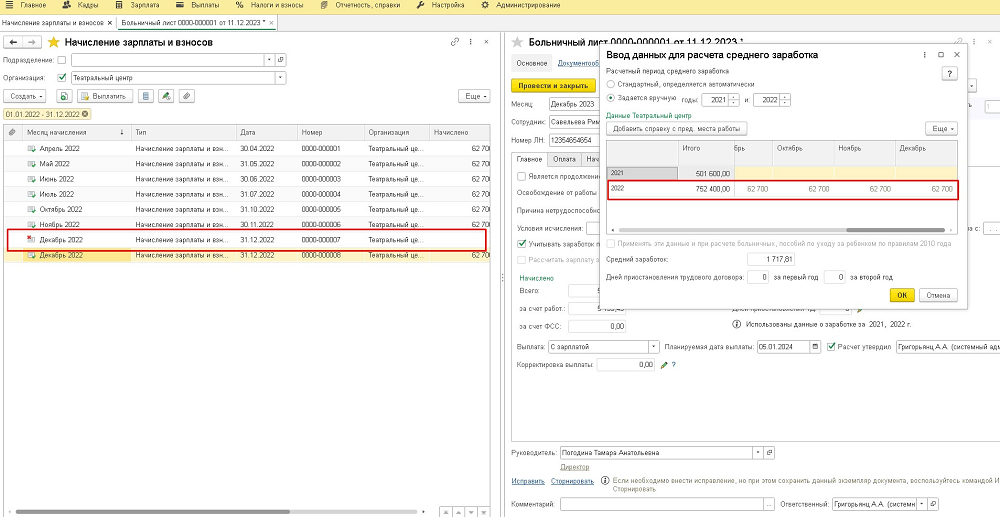Uncheck the Организация filter checkbox
1000x517 pixels.
62,77
